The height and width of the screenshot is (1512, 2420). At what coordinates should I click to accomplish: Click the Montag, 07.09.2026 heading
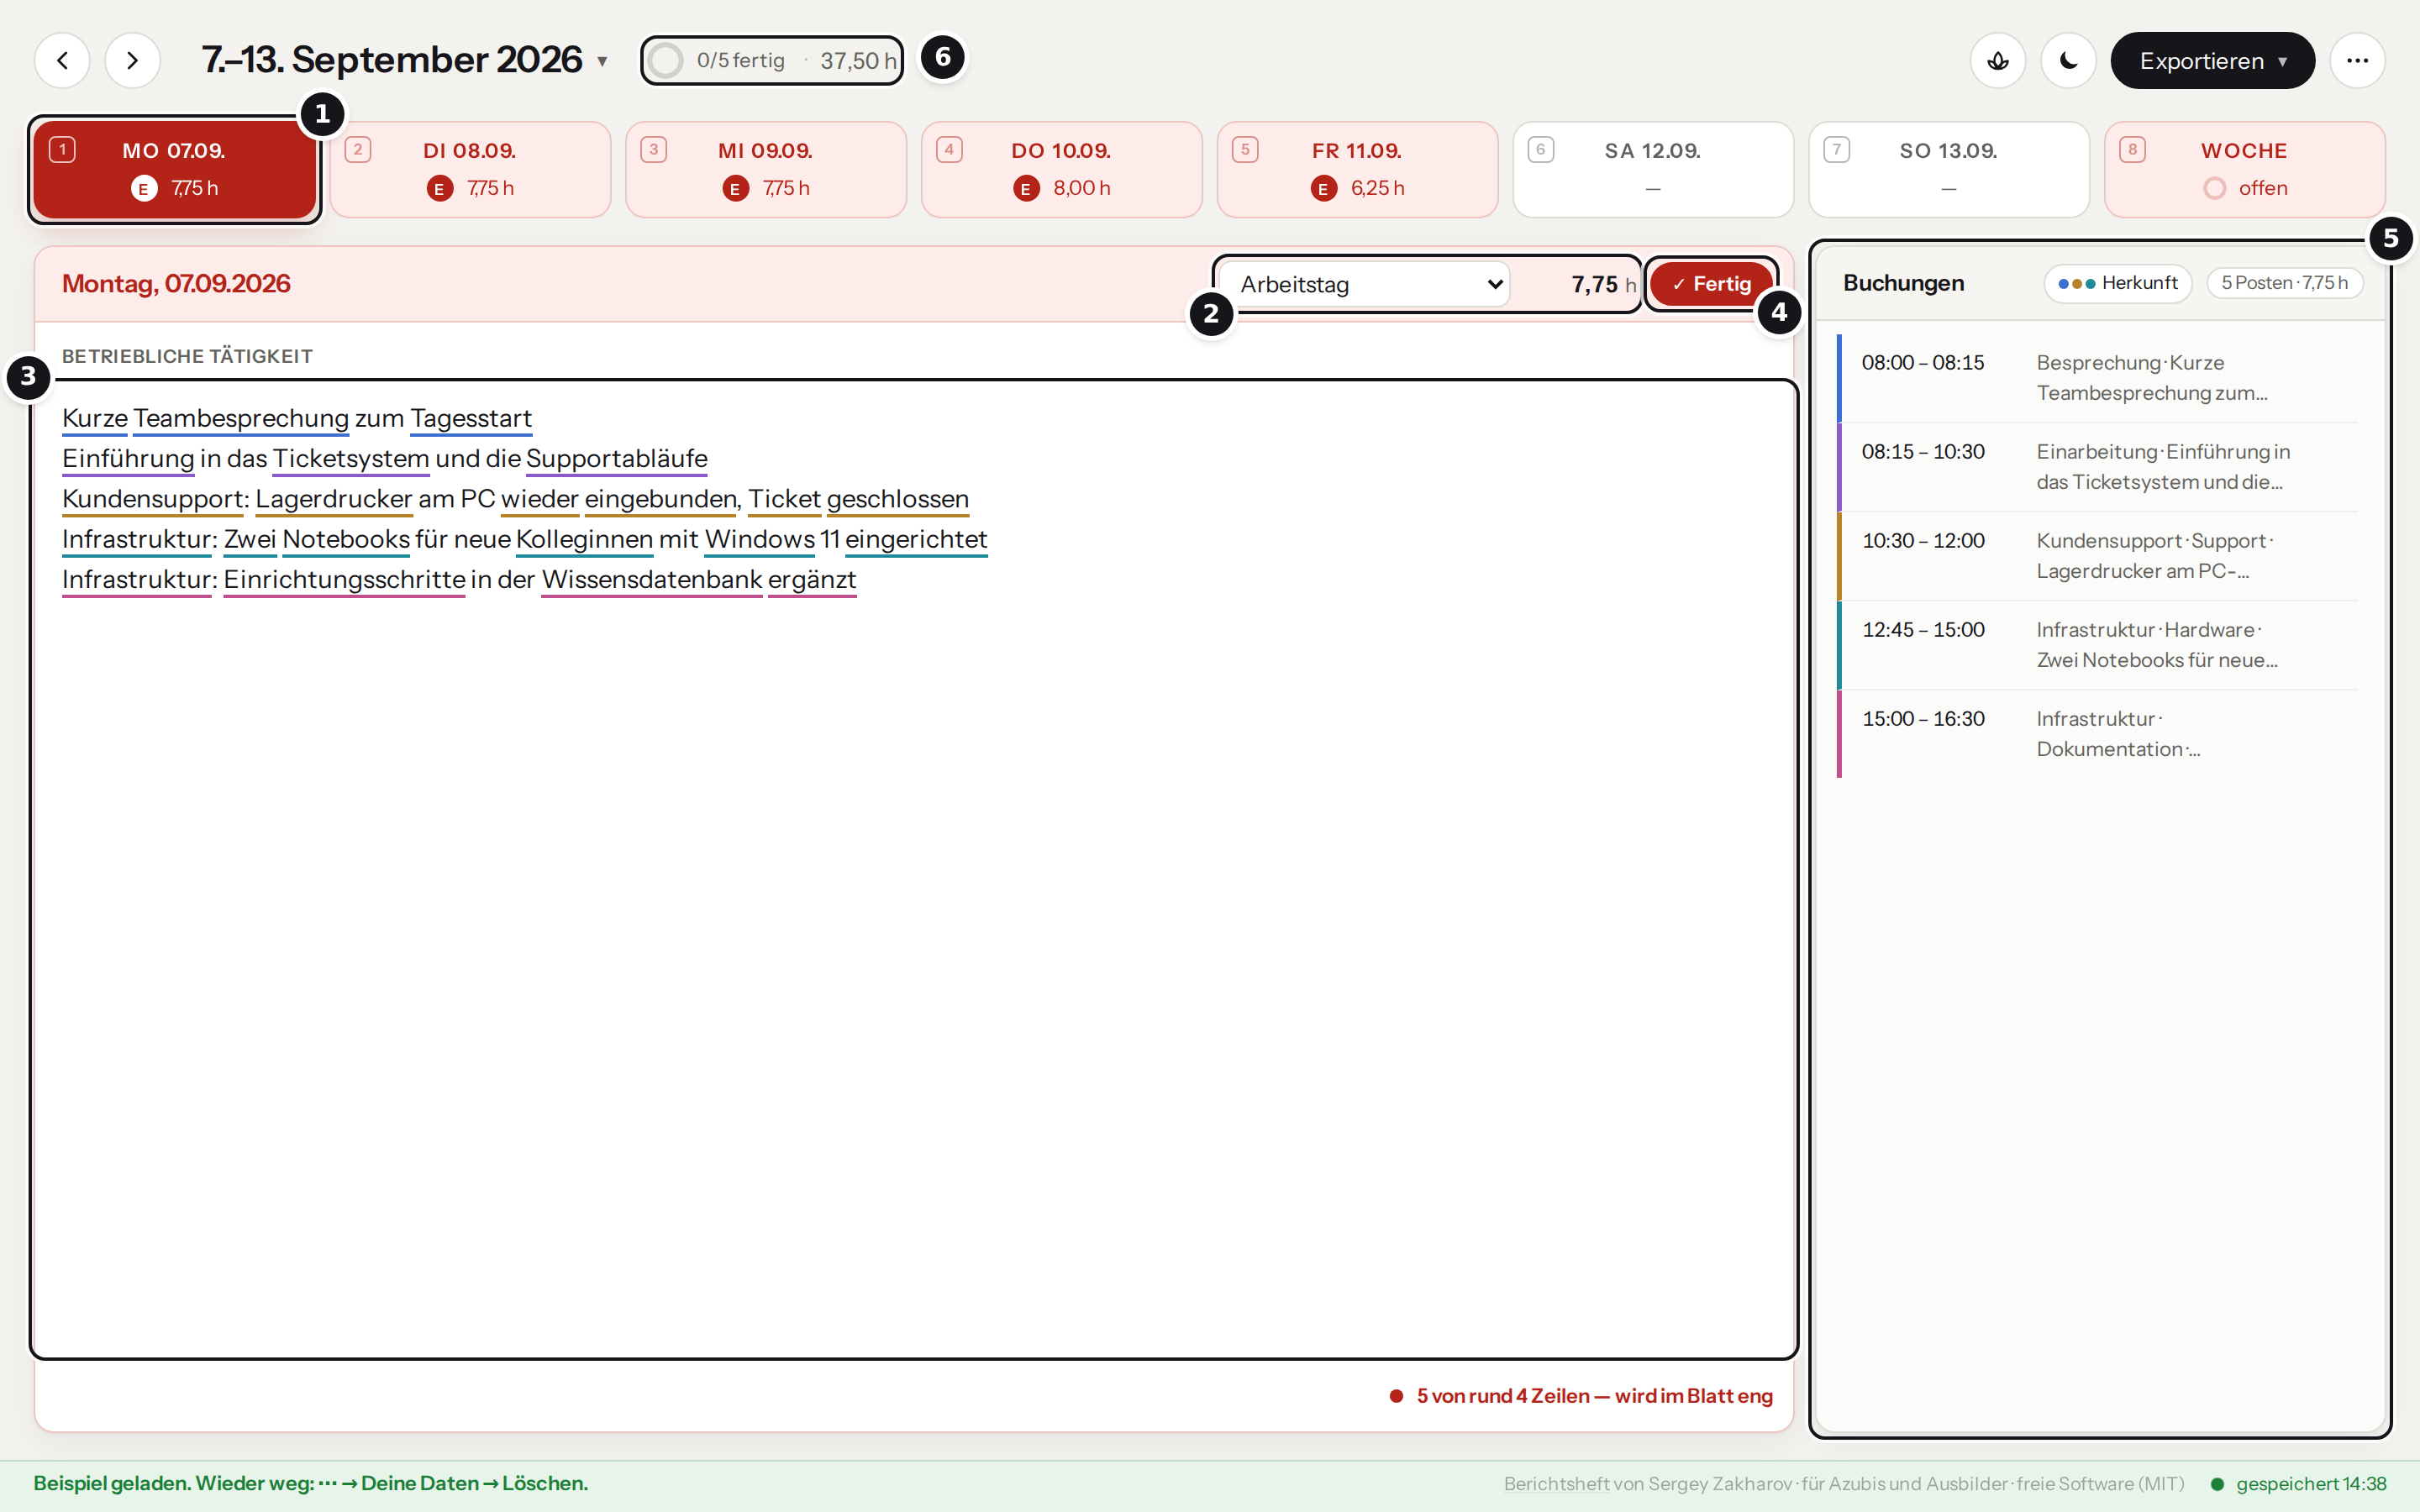point(176,284)
